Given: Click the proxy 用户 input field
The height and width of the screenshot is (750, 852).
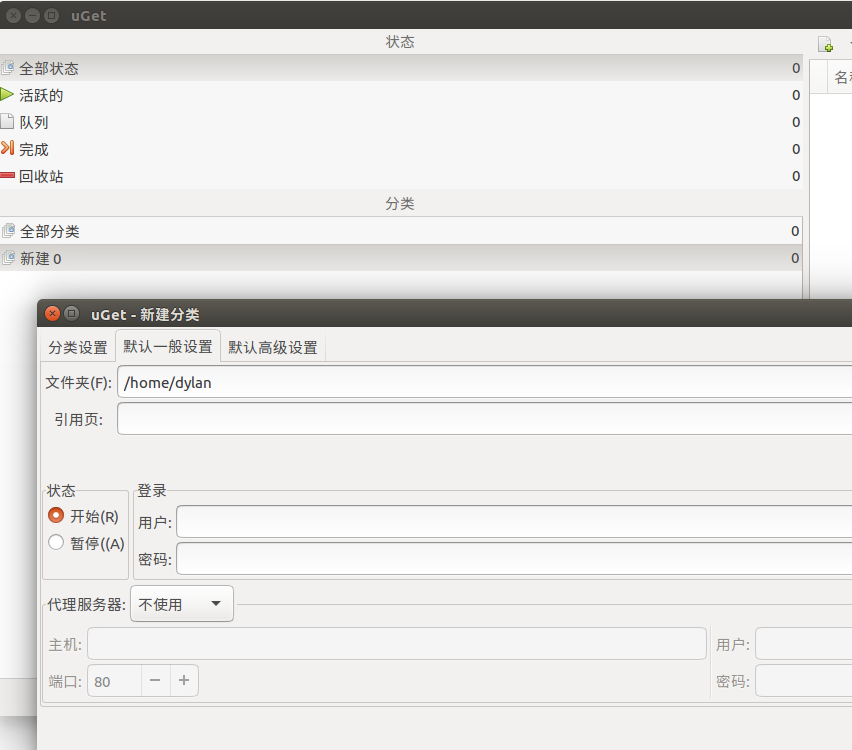Looking at the screenshot, I should 804,643.
